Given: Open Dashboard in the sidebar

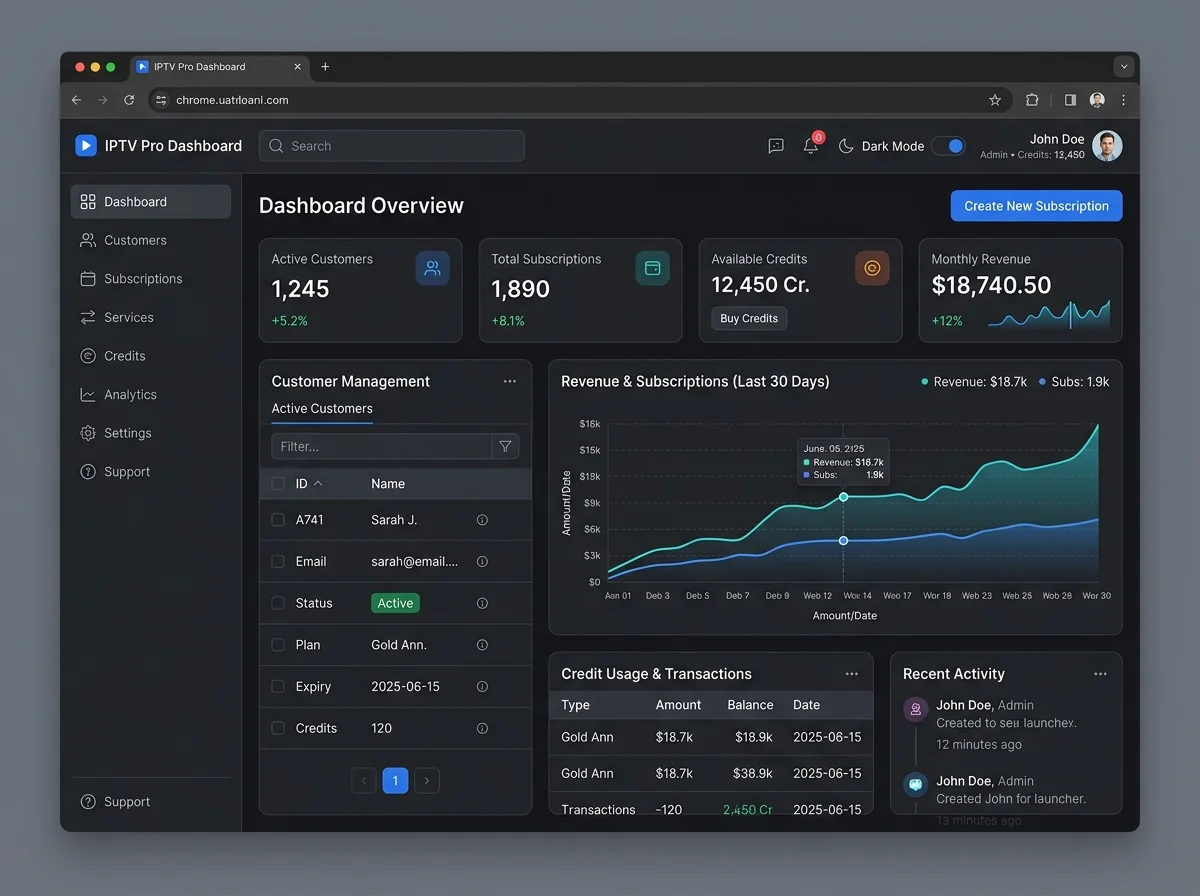Looking at the screenshot, I should click(x=150, y=202).
